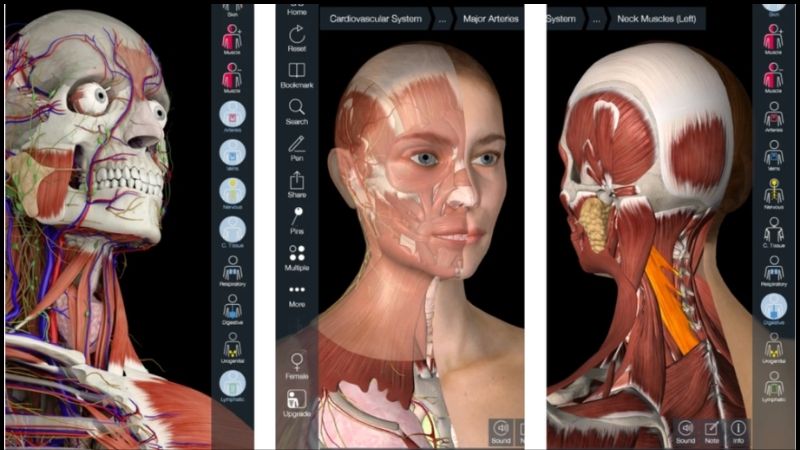Hide Digestive system in the right panel
The image size is (800, 450).
[773, 309]
